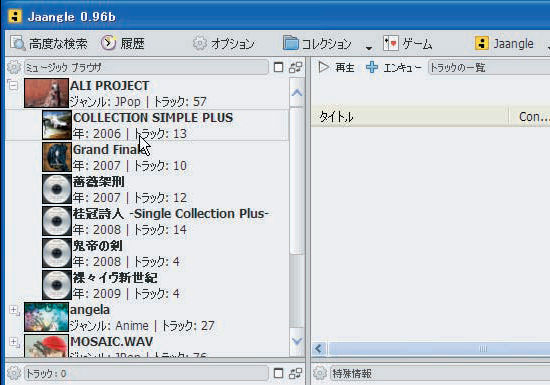Click the エンキュー enqueue button
This screenshot has height=385, width=550.
point(394,67)
